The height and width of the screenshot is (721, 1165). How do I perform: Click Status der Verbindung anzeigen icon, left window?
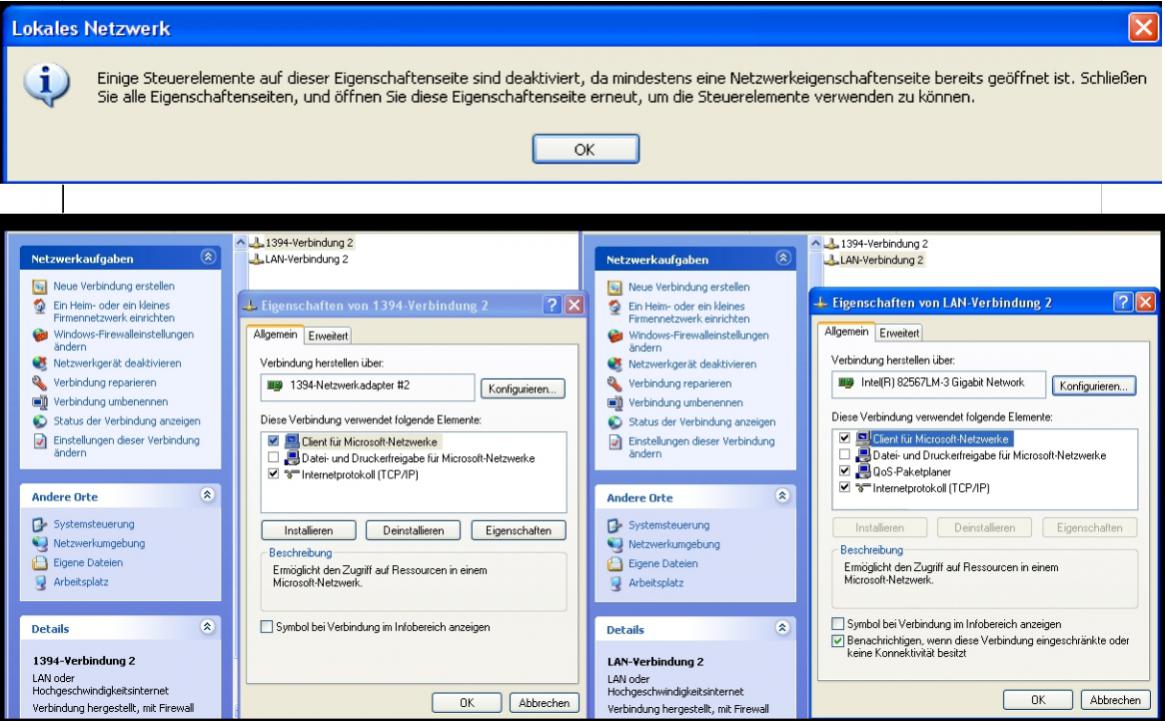point(39,421)
